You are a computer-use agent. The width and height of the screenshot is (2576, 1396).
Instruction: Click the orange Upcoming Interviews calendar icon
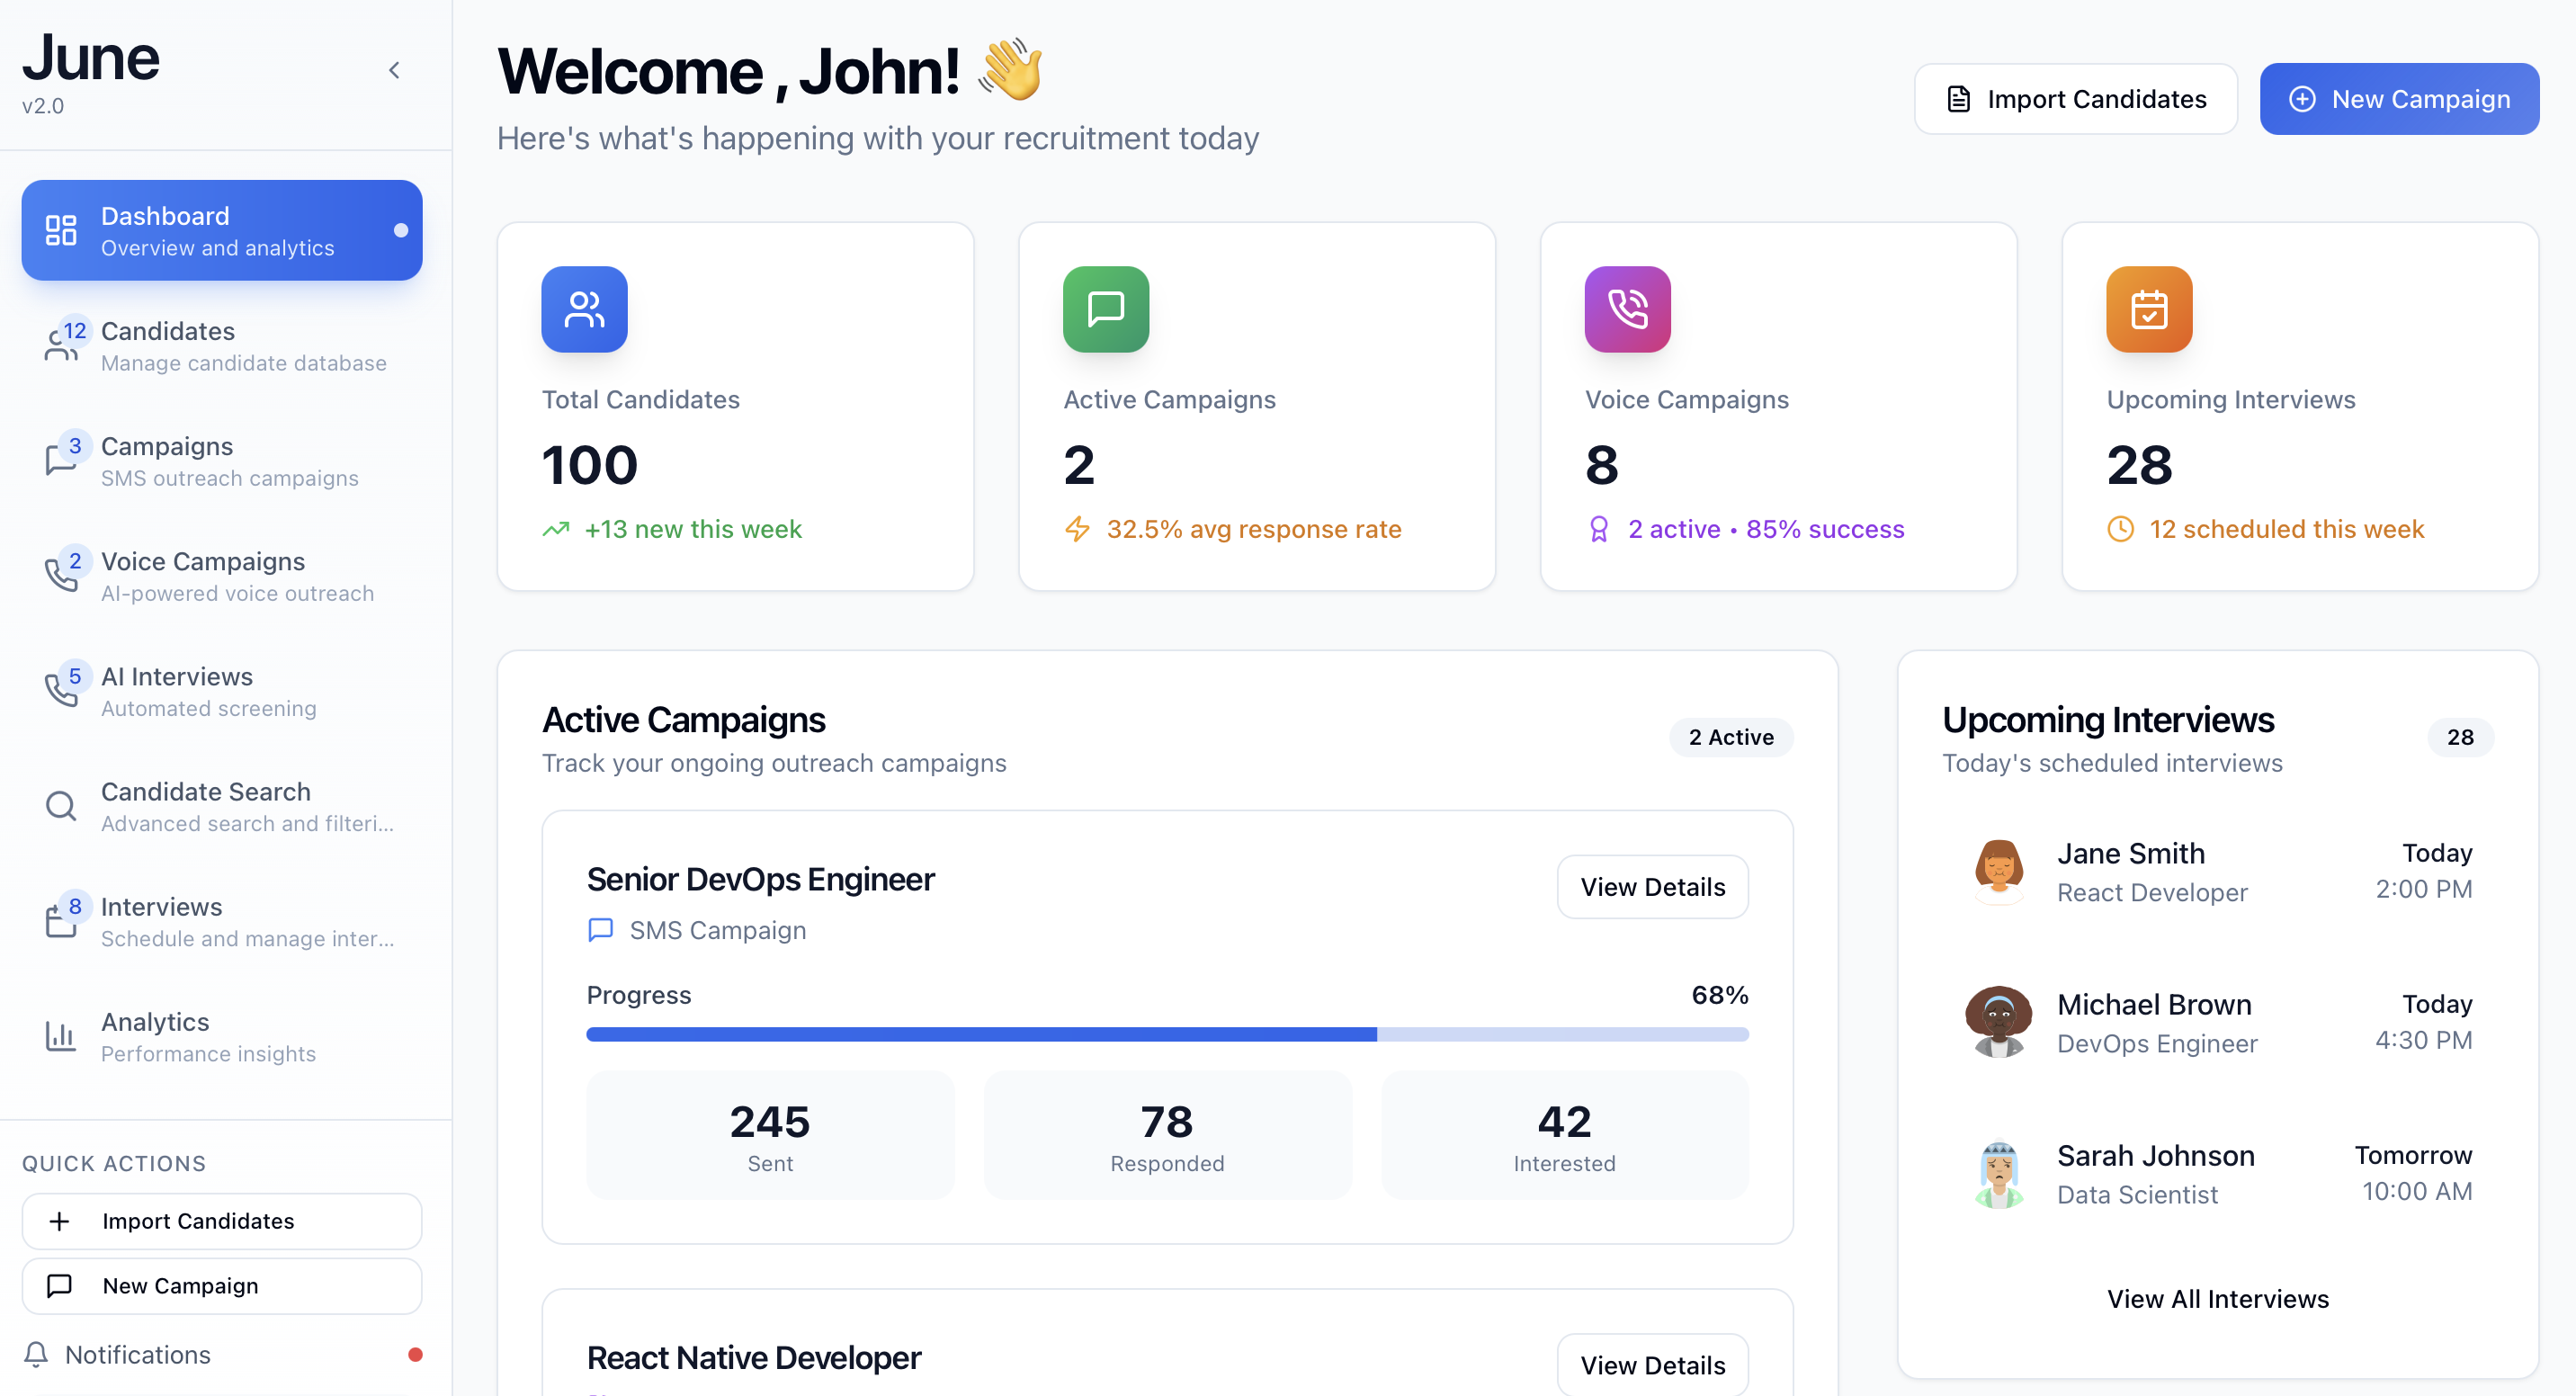point(2149,309)
